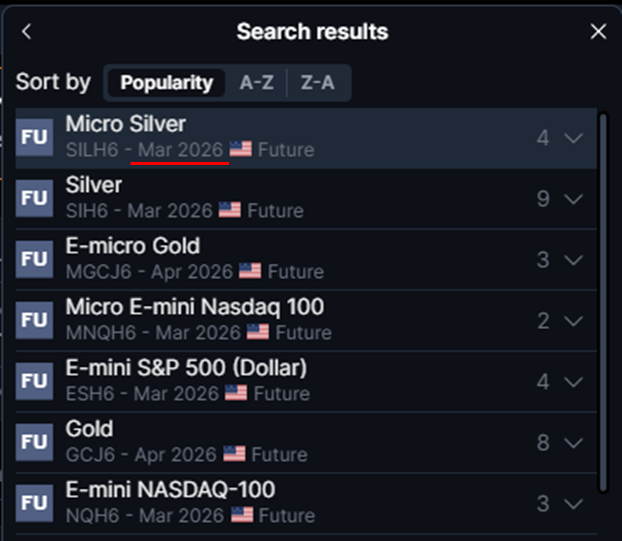Close the Search results panel
This screenshot has width=622, height=541.
tap(598, 32)
